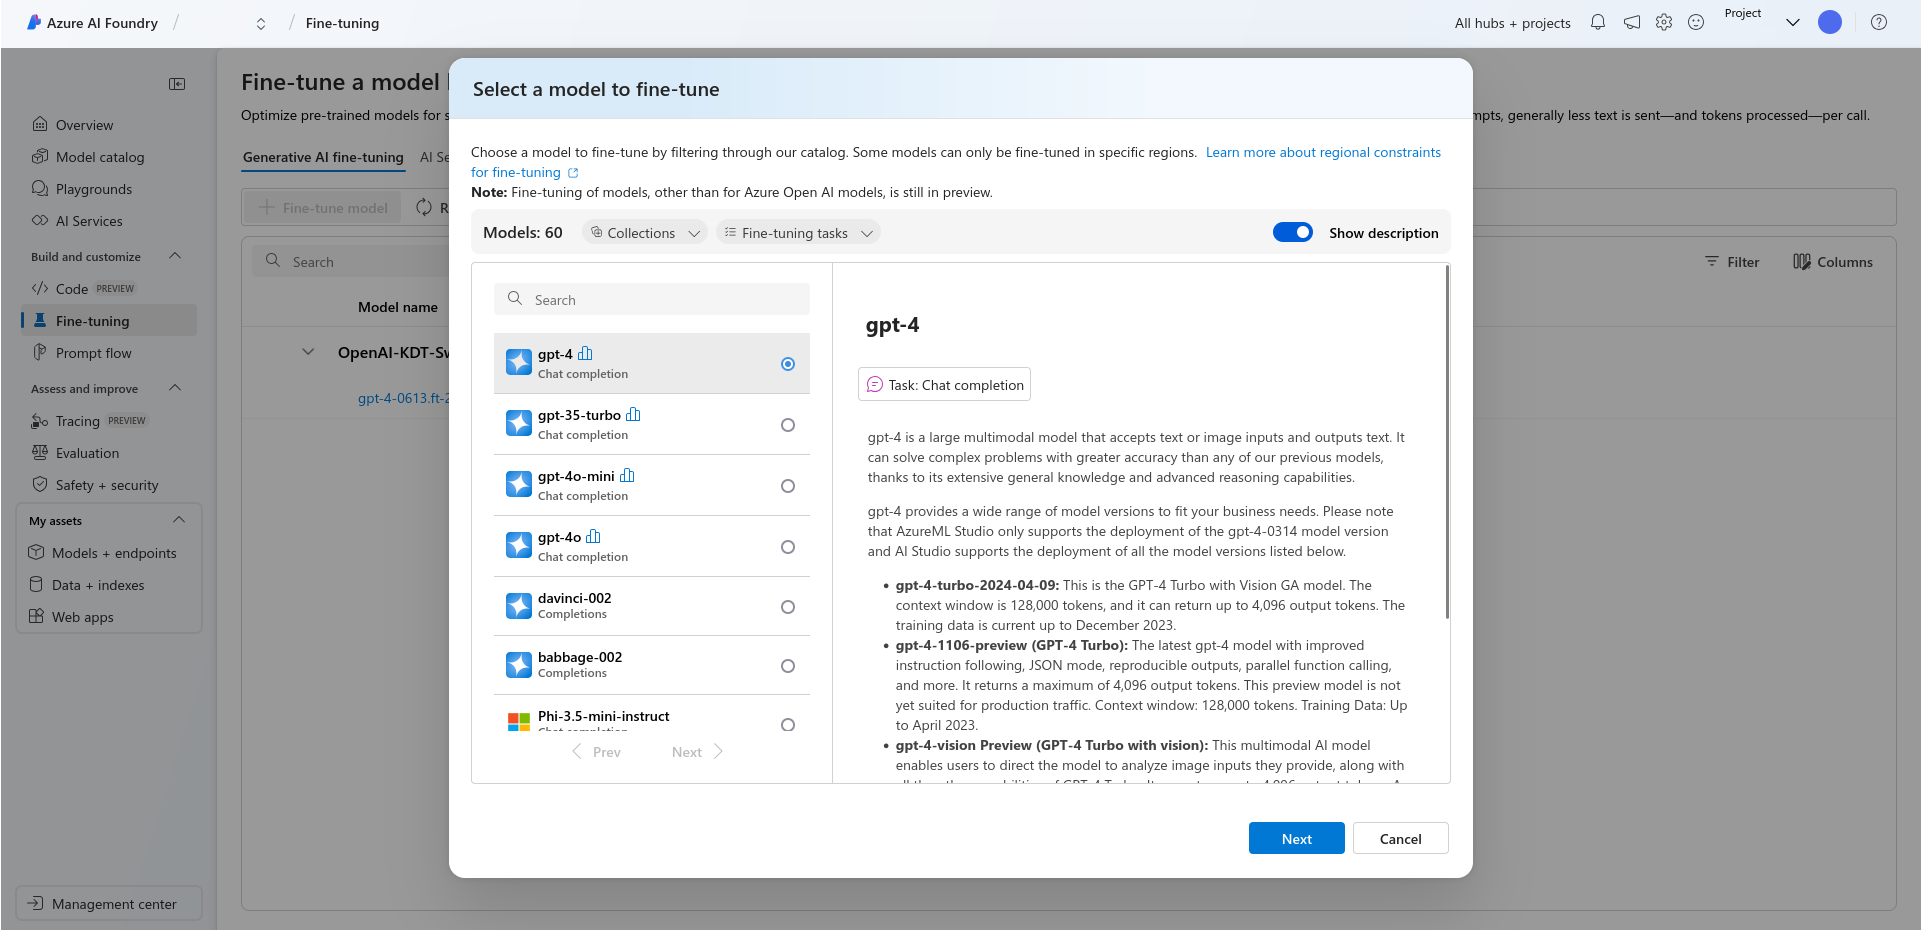This screenshot has height=930, width=1922.
Task: Click the Fine-tuning breadcrumb
Action: tap(342, 23)
